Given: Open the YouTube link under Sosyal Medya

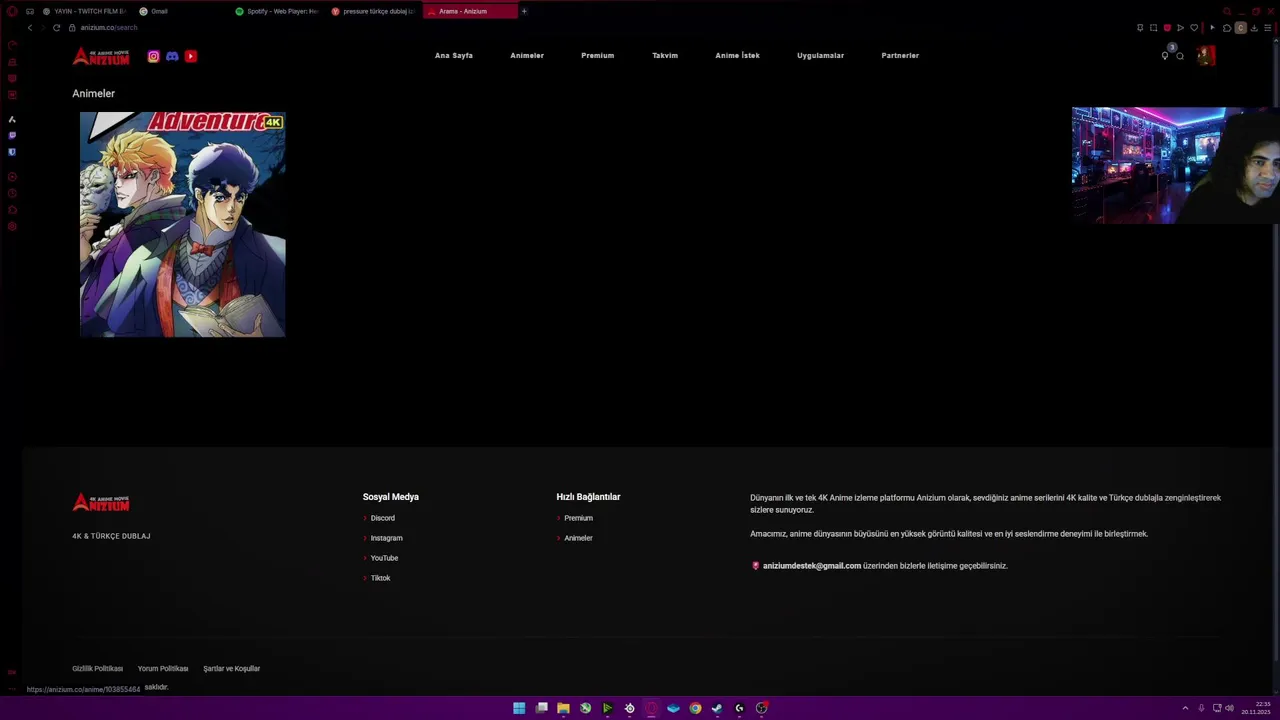Looking at the screenshot, I should coord(384,558).
